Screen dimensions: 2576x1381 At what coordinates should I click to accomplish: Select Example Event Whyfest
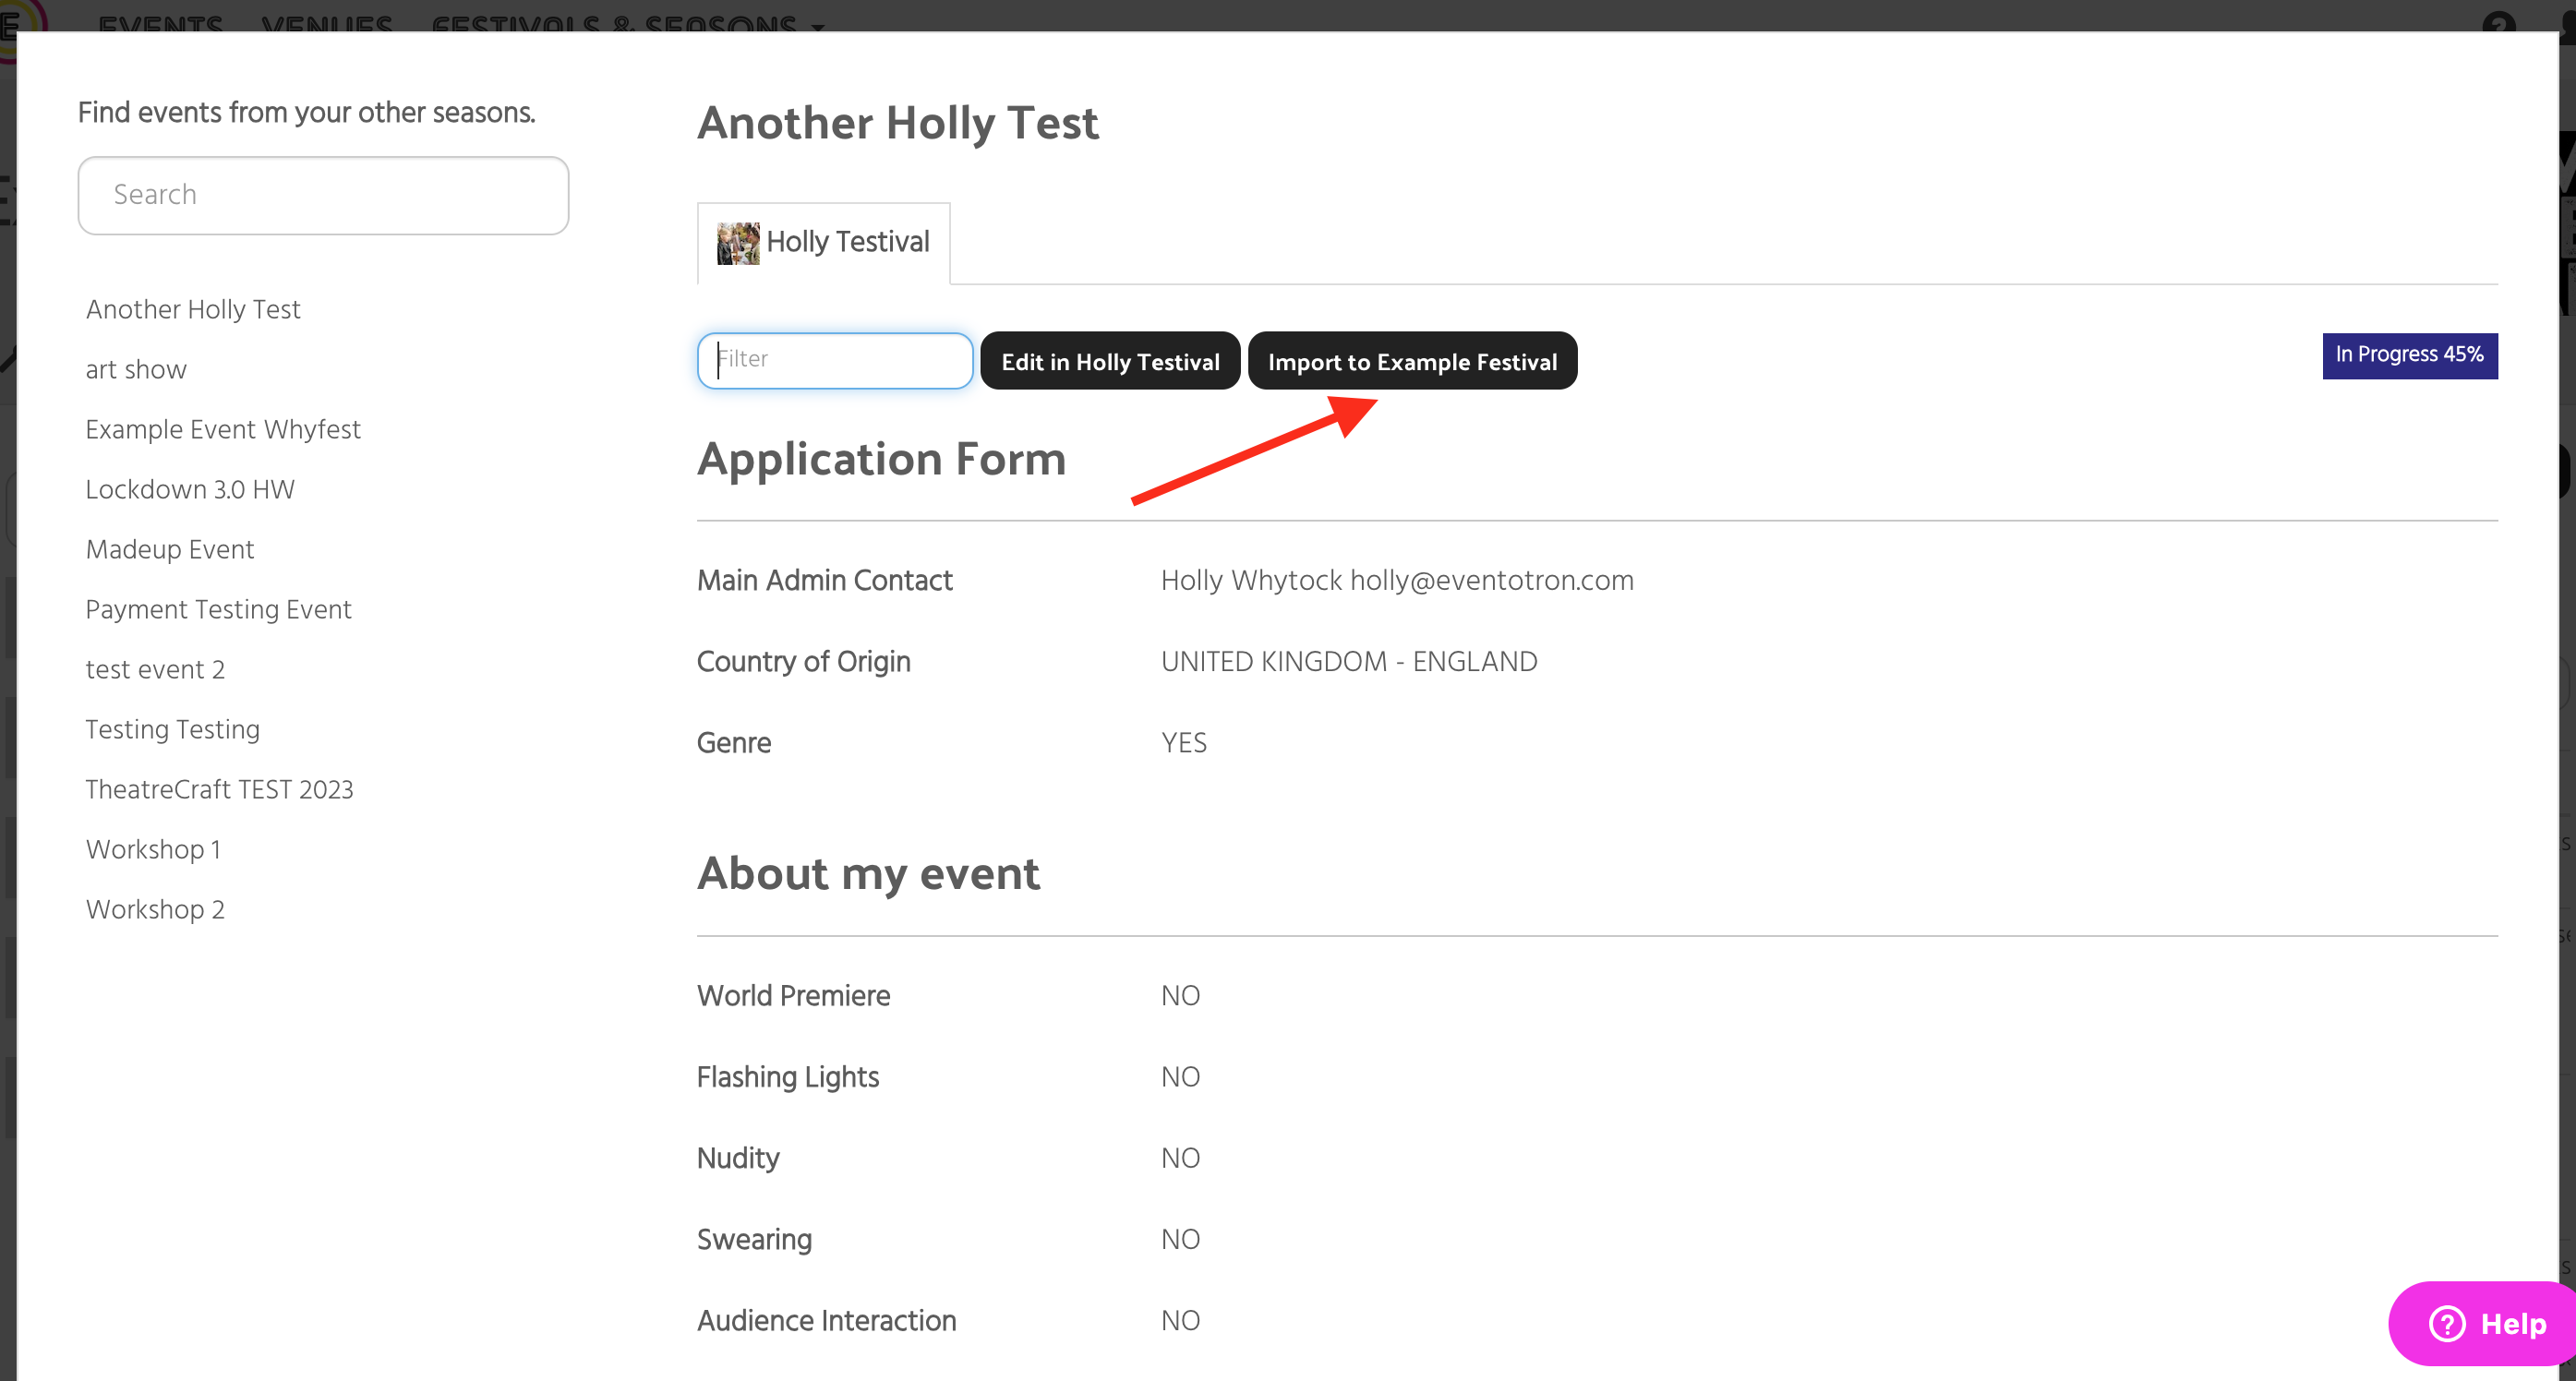pos(223,430)
